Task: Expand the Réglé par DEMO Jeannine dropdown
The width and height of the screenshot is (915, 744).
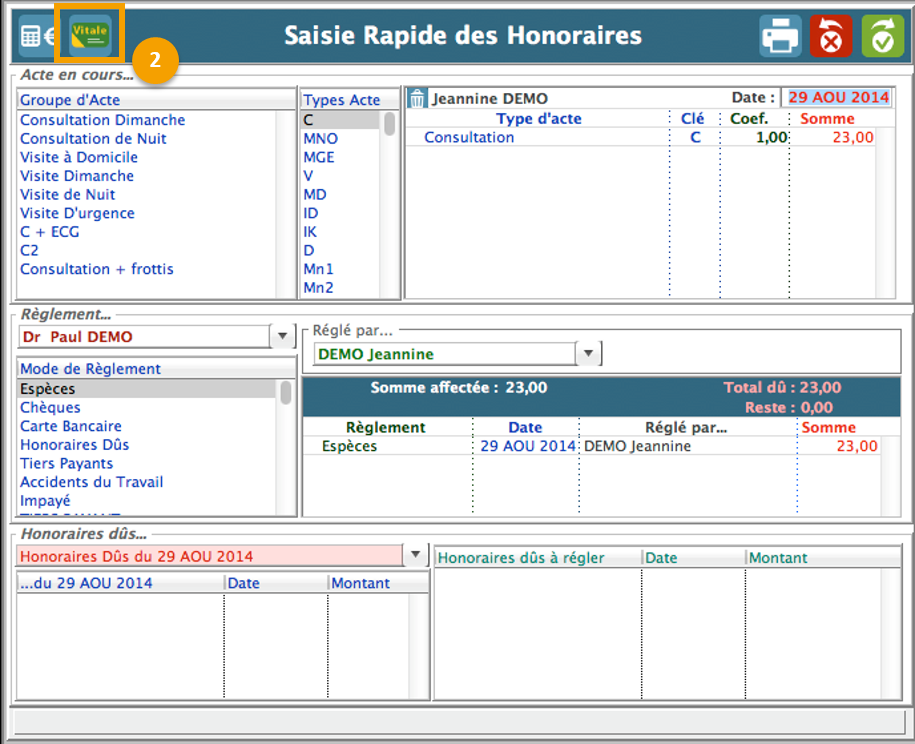Action: pos(589,354)
